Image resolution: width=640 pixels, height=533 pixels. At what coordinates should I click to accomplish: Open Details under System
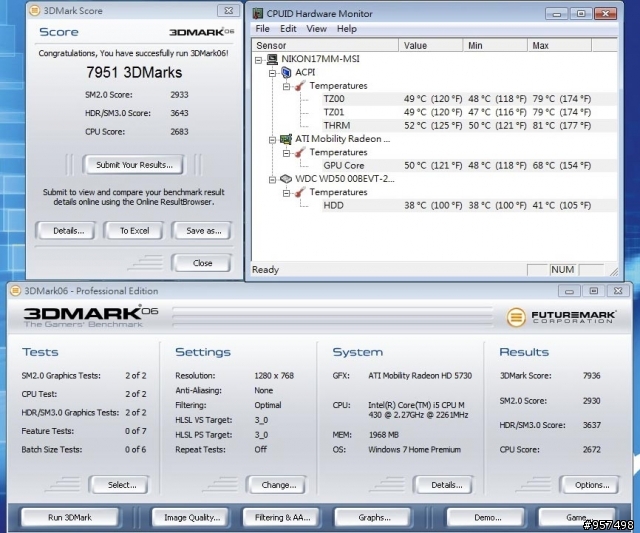(x=444, y=485)
